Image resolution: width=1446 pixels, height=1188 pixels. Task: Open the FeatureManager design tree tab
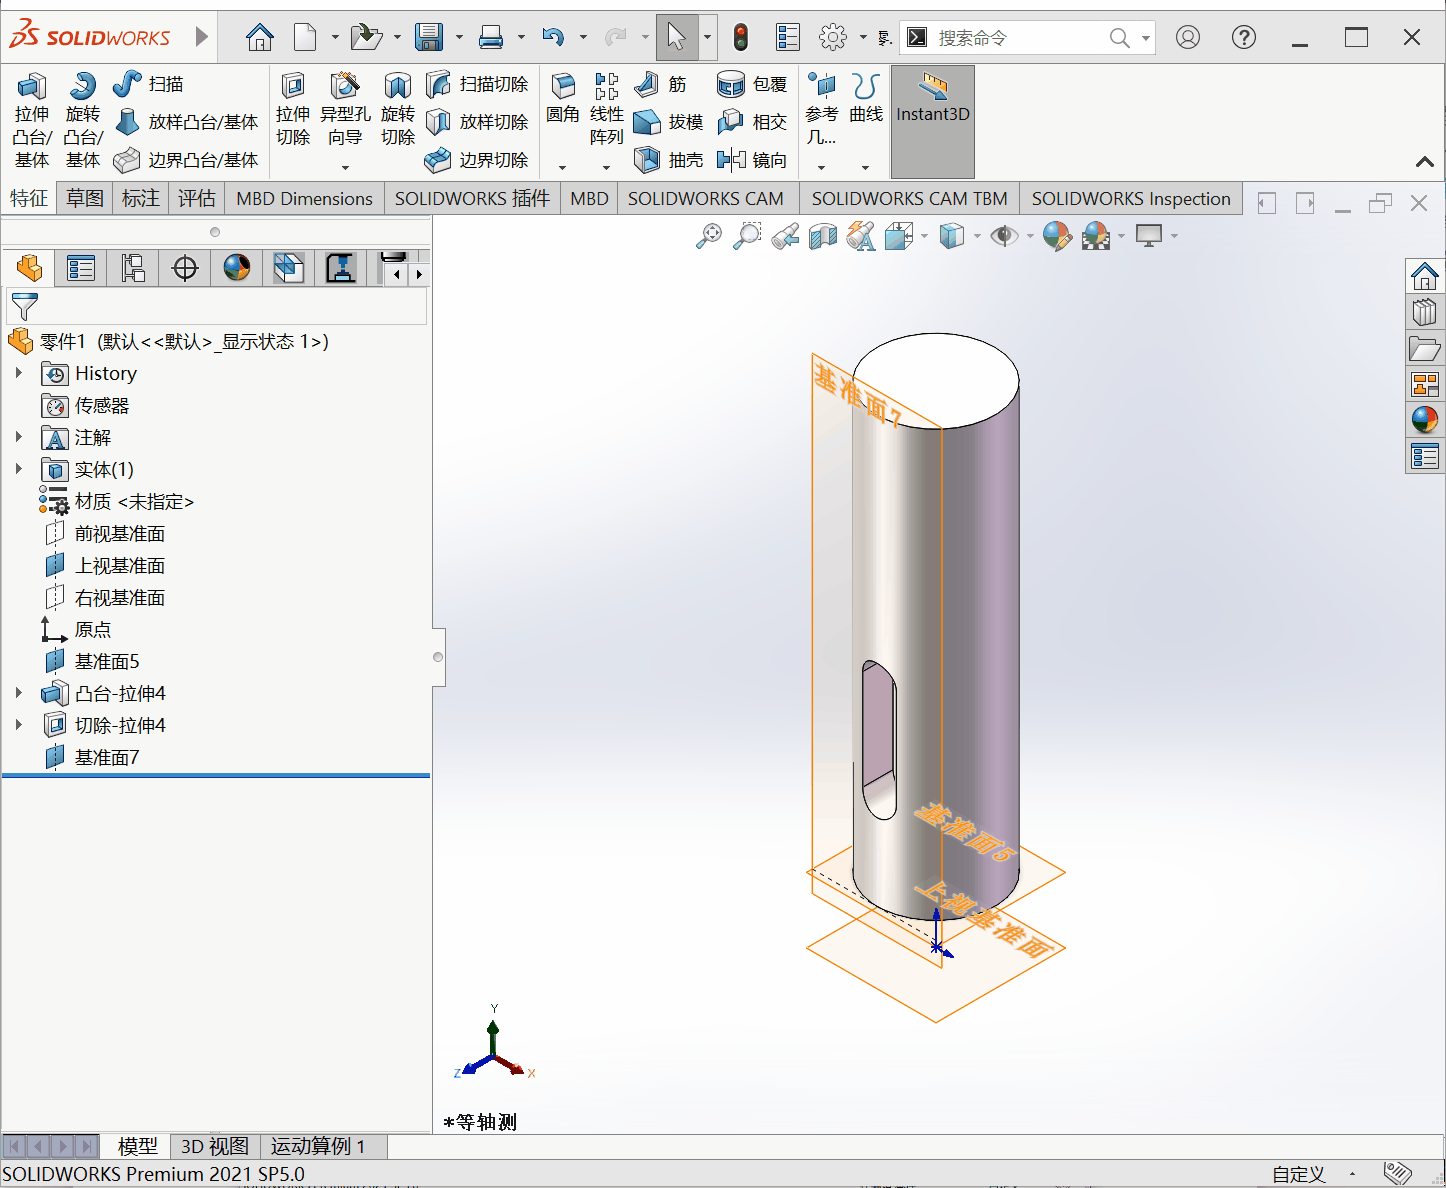(x=29, y=268)
